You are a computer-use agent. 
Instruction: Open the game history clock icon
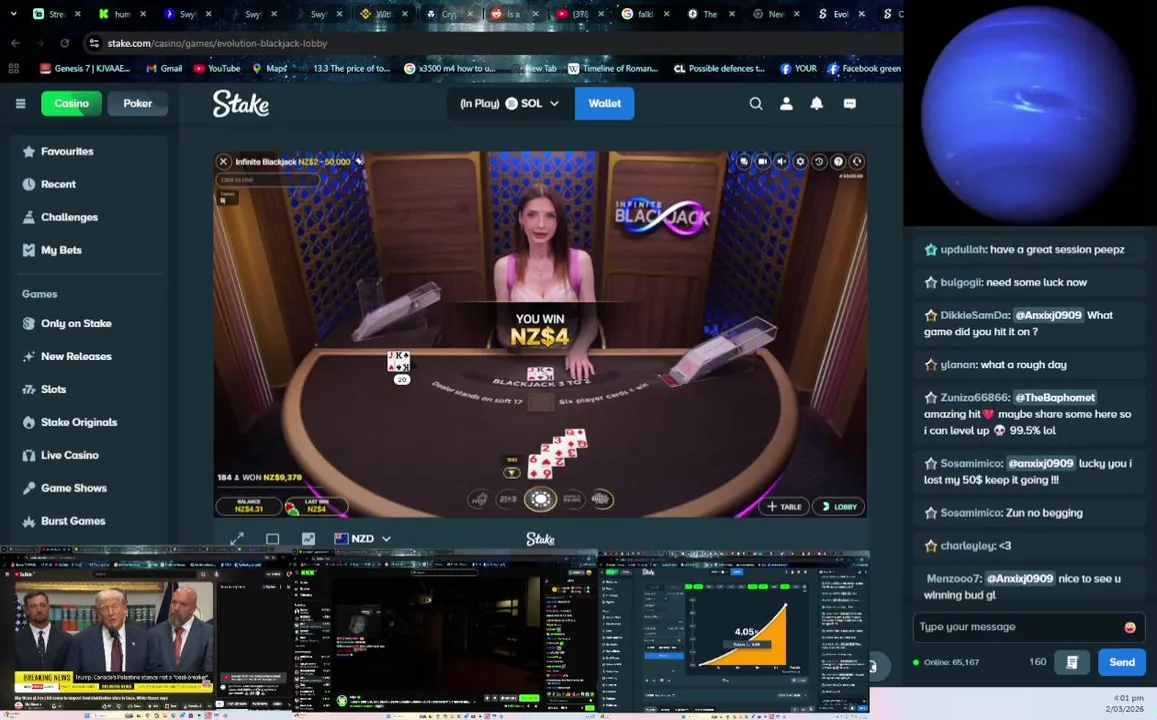[x=819, y=162]
